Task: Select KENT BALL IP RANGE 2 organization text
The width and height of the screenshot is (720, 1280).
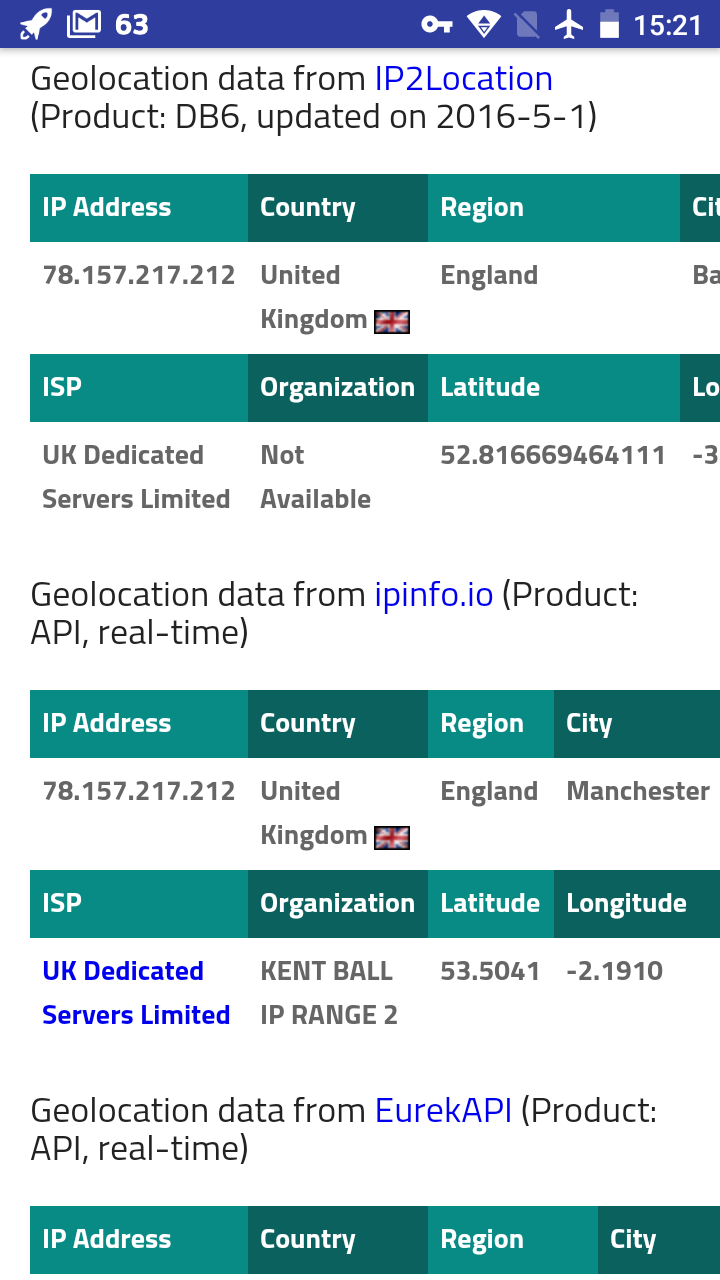Action: [329, 993]
